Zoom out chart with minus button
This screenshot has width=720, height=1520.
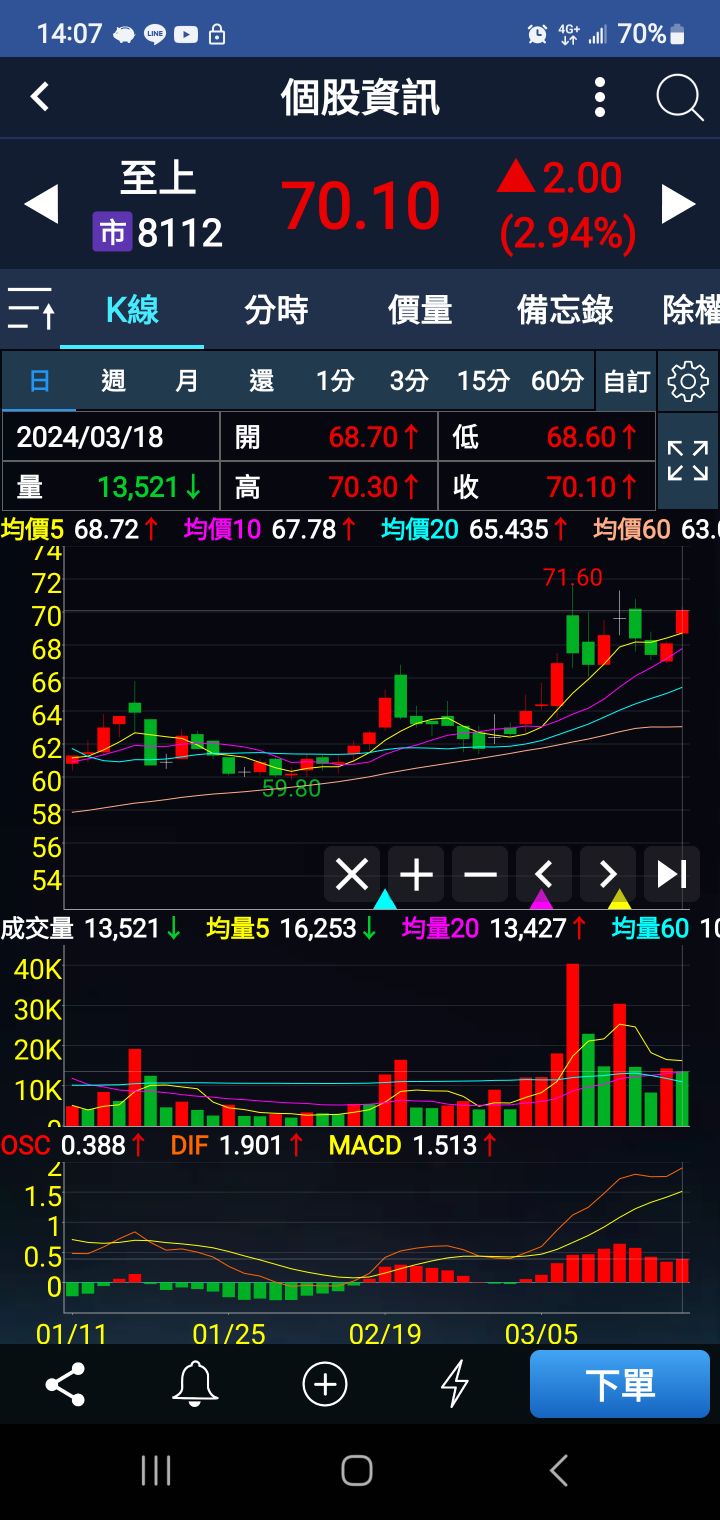(480, 875)
